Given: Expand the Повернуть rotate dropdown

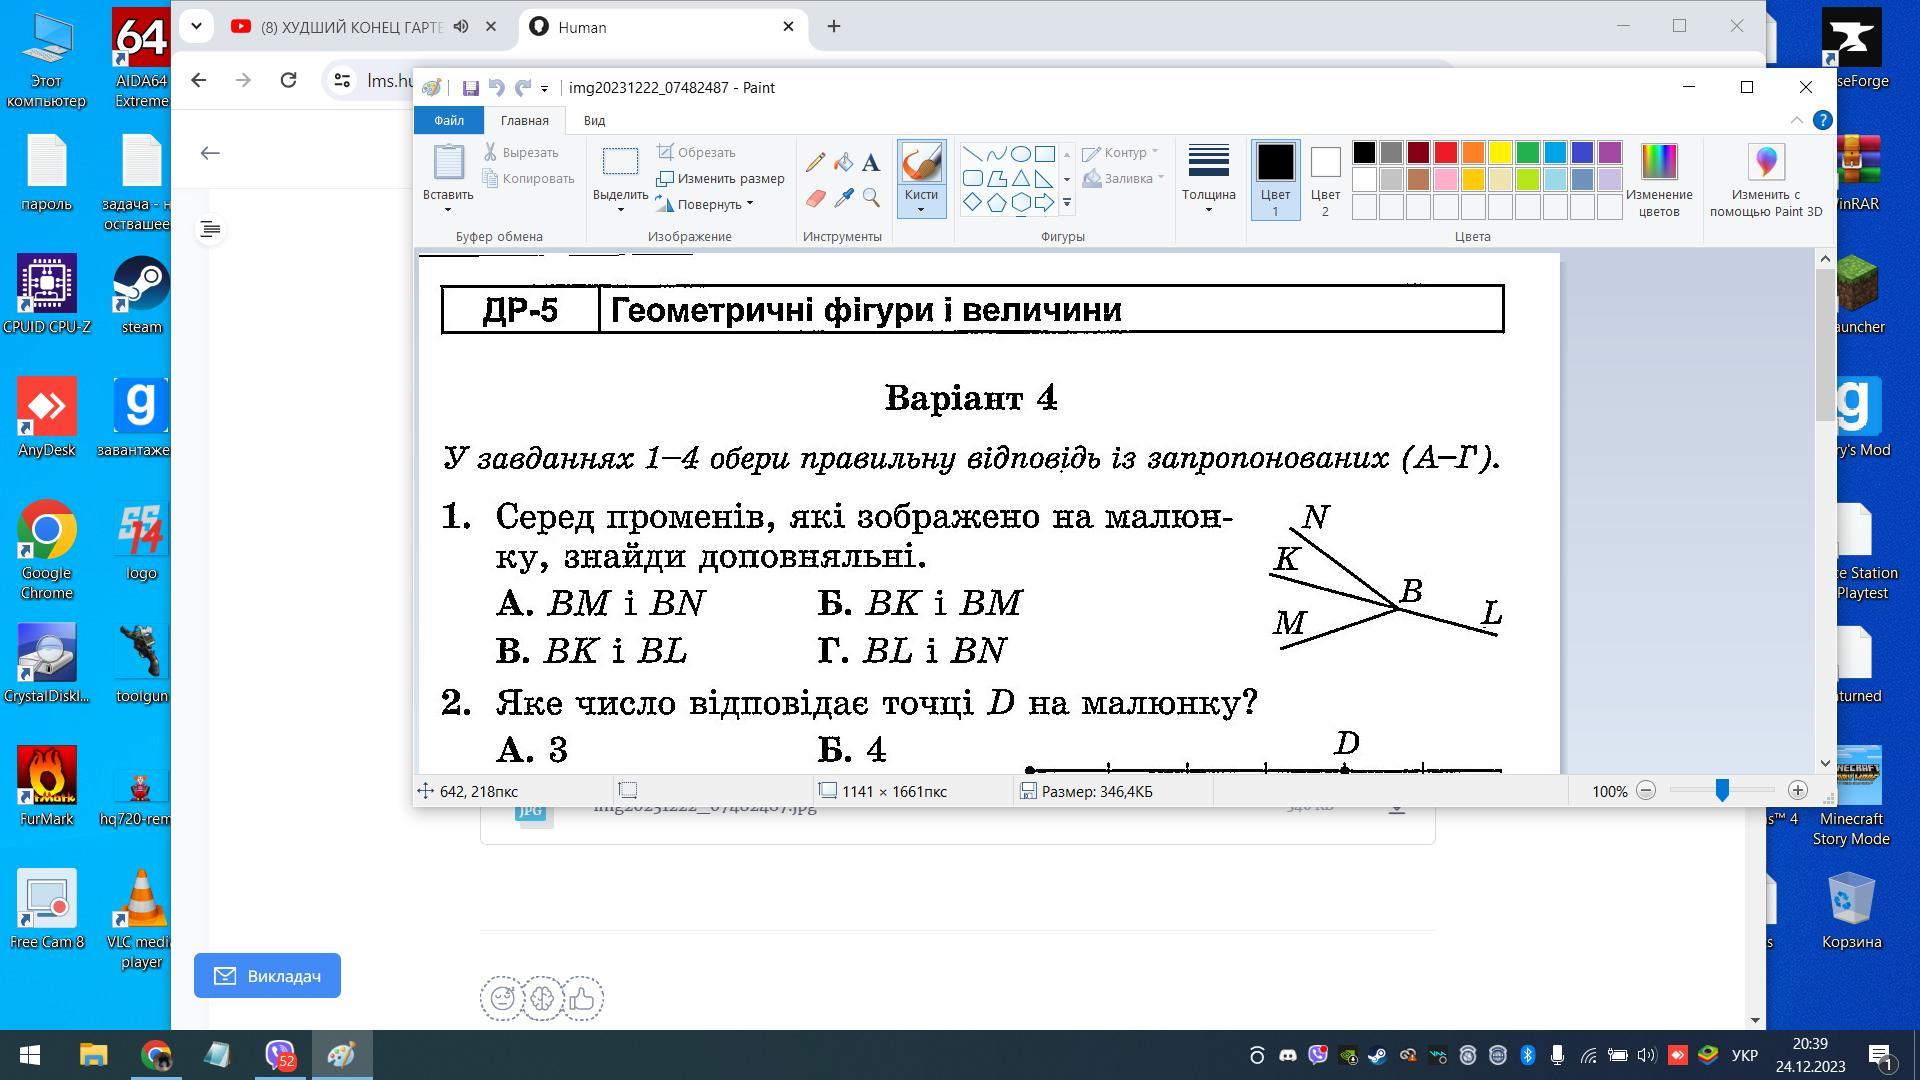Looking at the screenshot, I should [x=750, y=204].
